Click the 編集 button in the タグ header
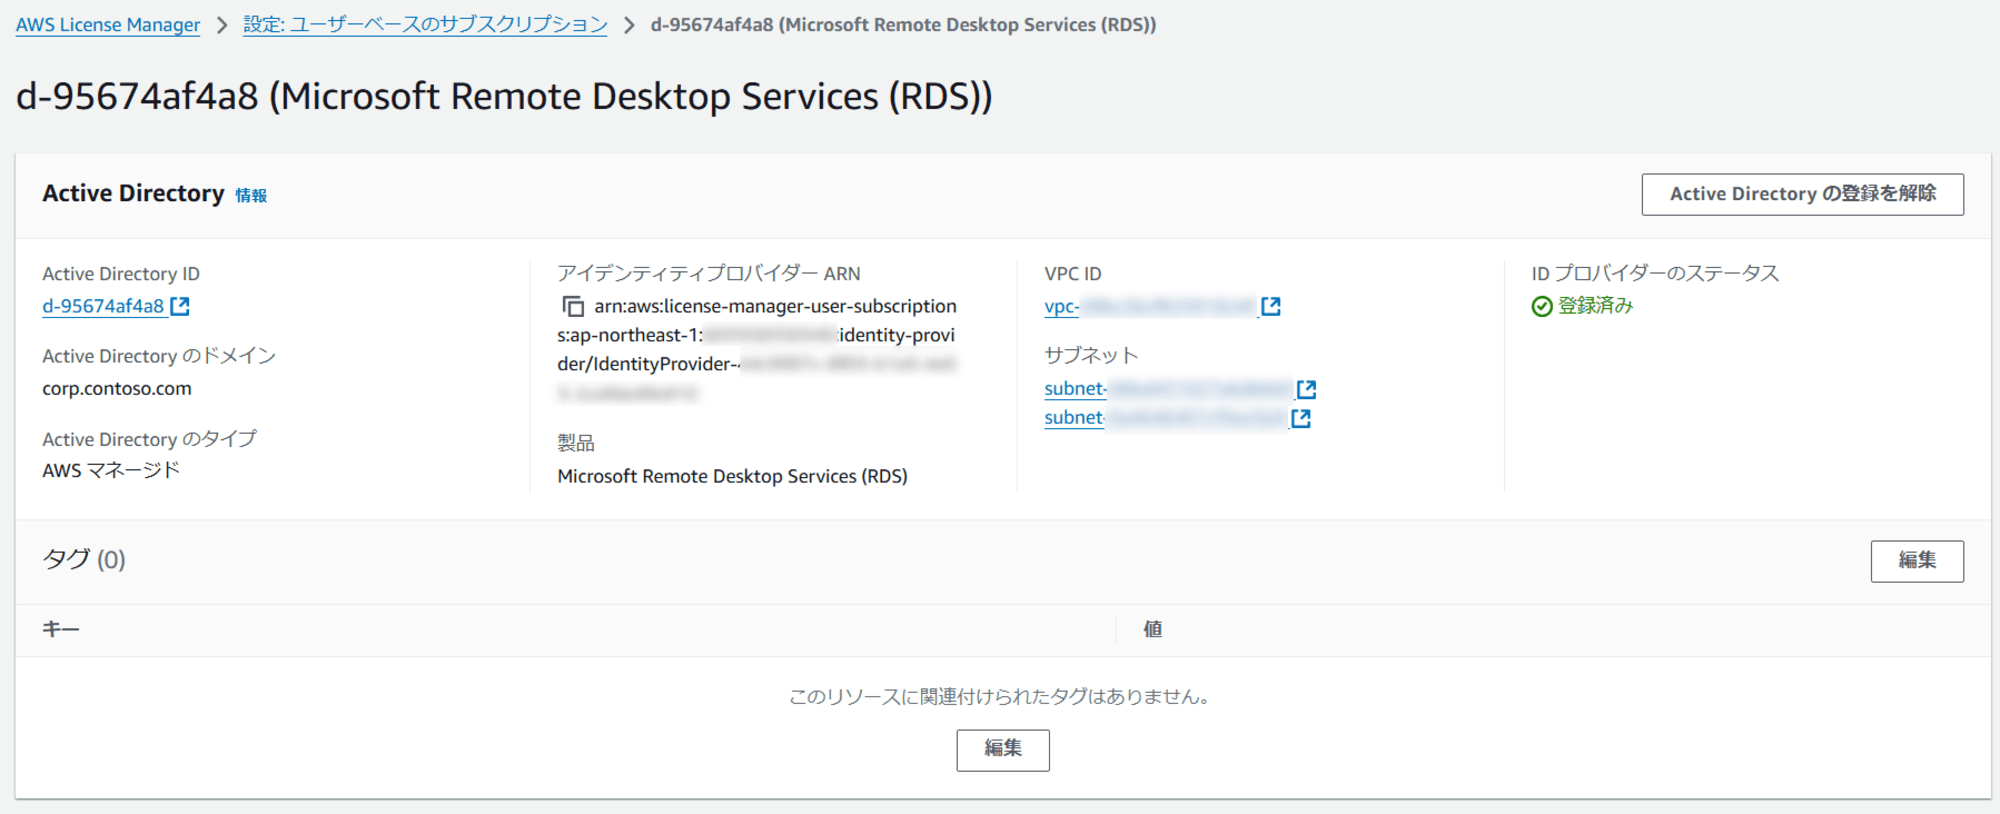 [1917, 561]
